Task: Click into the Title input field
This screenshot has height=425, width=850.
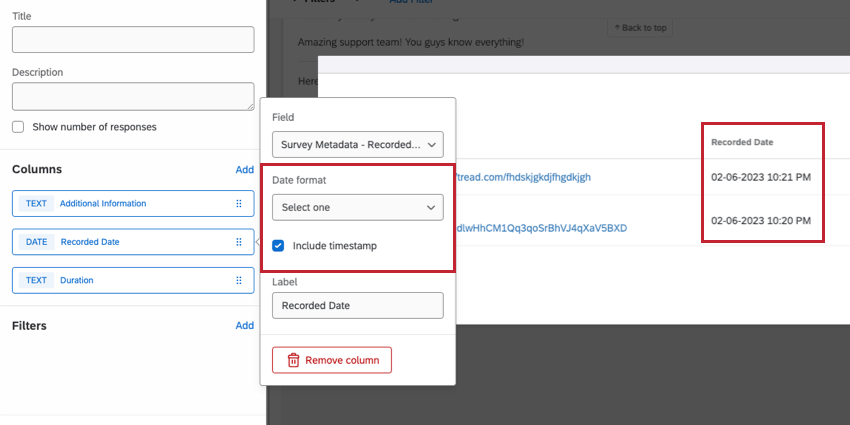Action: (133, 40)
